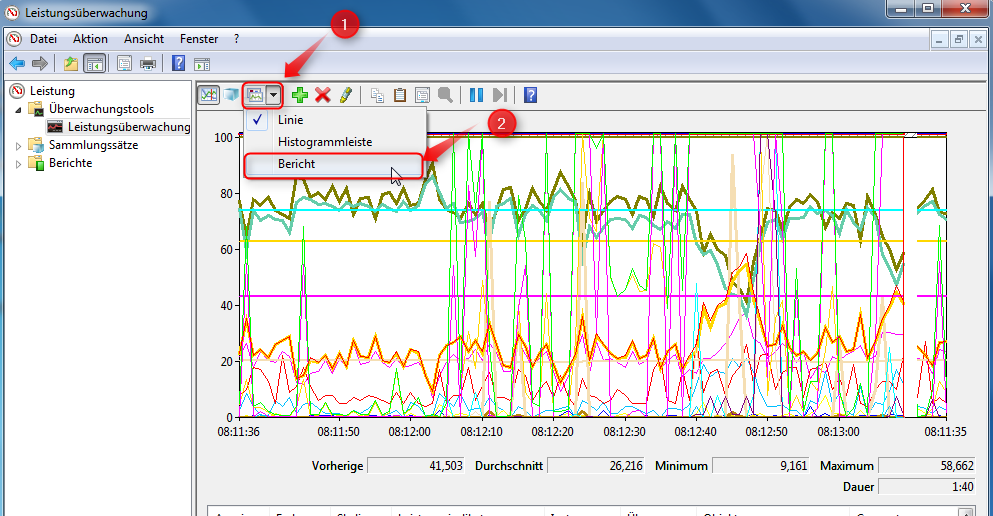Viewport: 993px width, 516px height.
Task: Click the copy properties icon
Action: [x=377, y=95]
